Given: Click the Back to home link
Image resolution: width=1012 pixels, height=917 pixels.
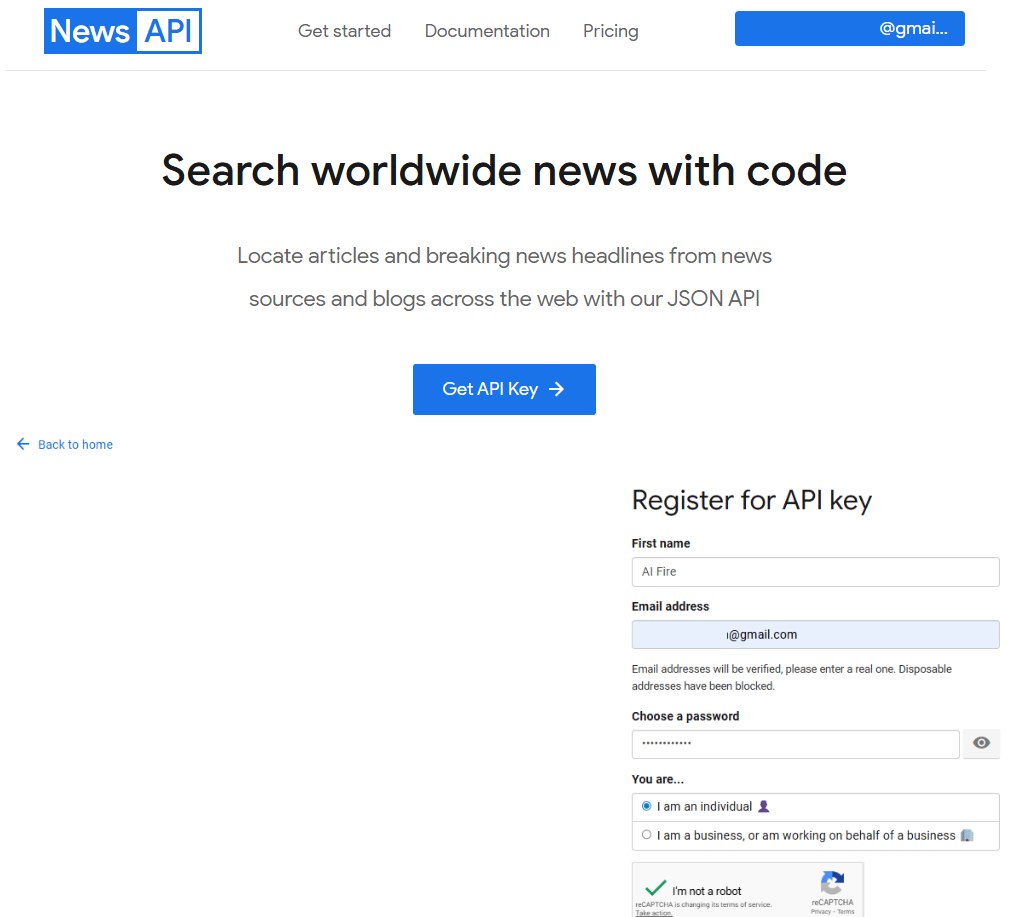Looking at the screenshot, I should 75,445.
